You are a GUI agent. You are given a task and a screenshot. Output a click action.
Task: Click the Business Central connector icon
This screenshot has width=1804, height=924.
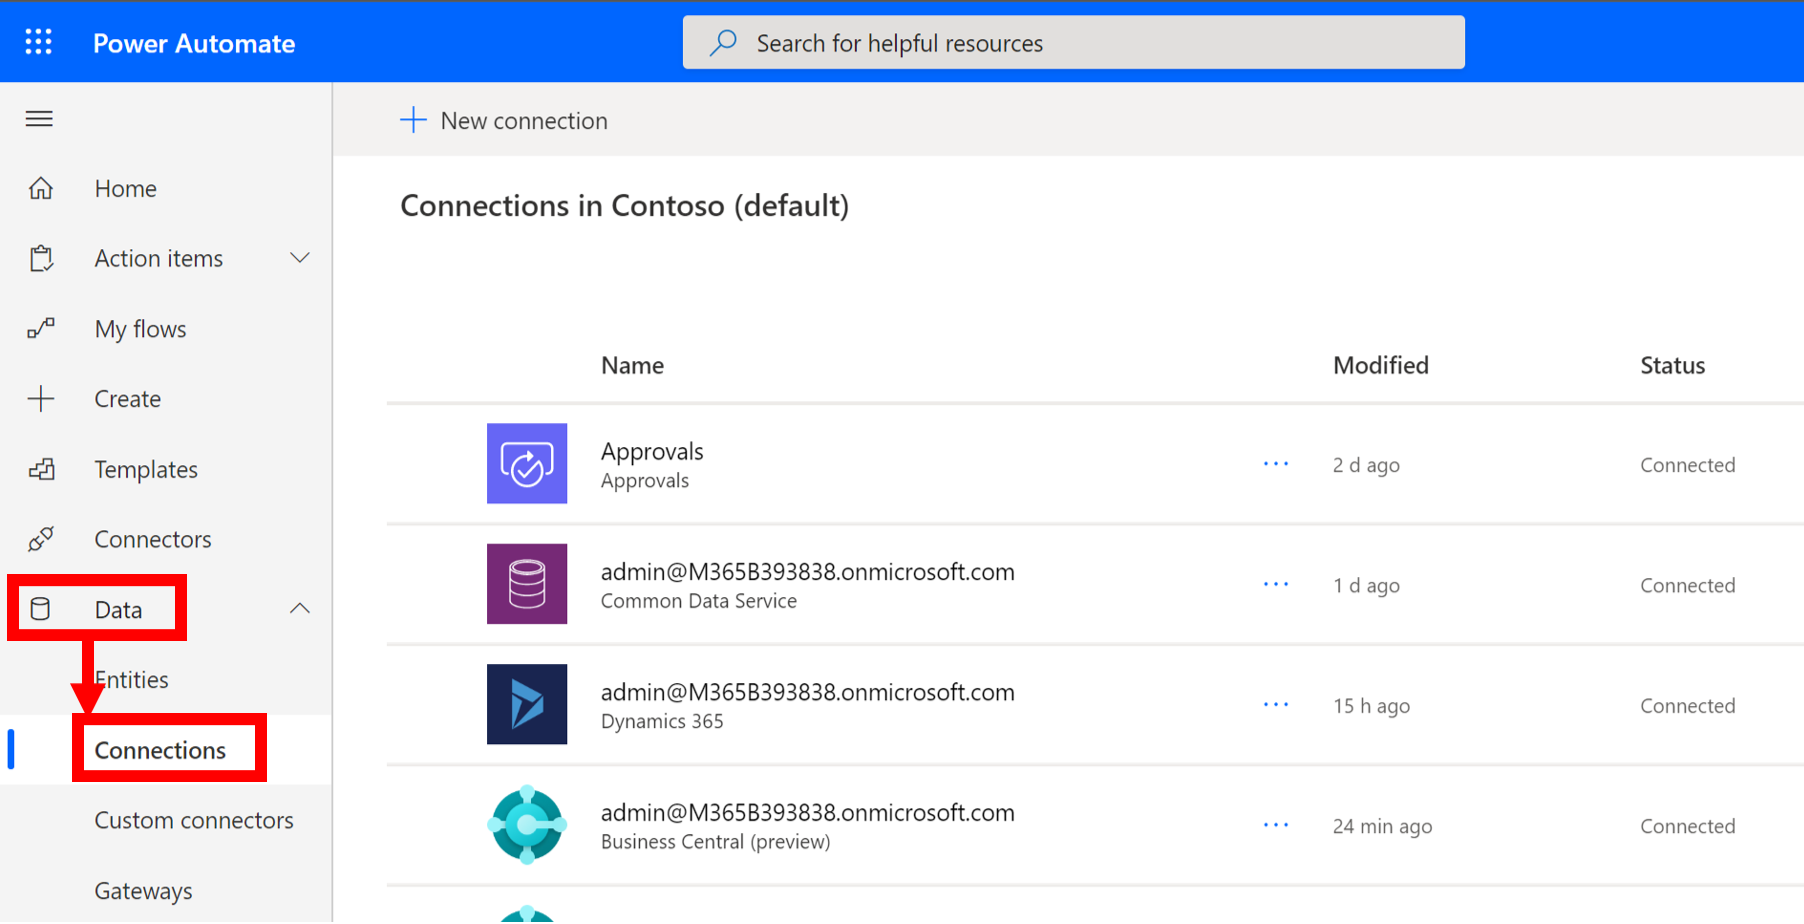pos(527,824)
